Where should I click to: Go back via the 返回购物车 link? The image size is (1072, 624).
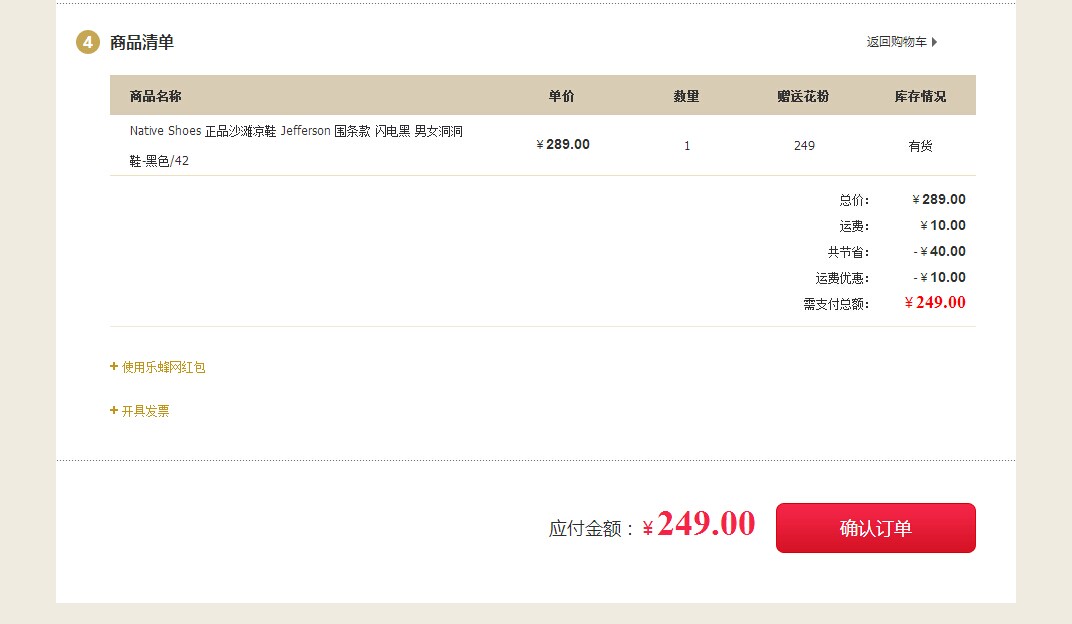[896, 42]
